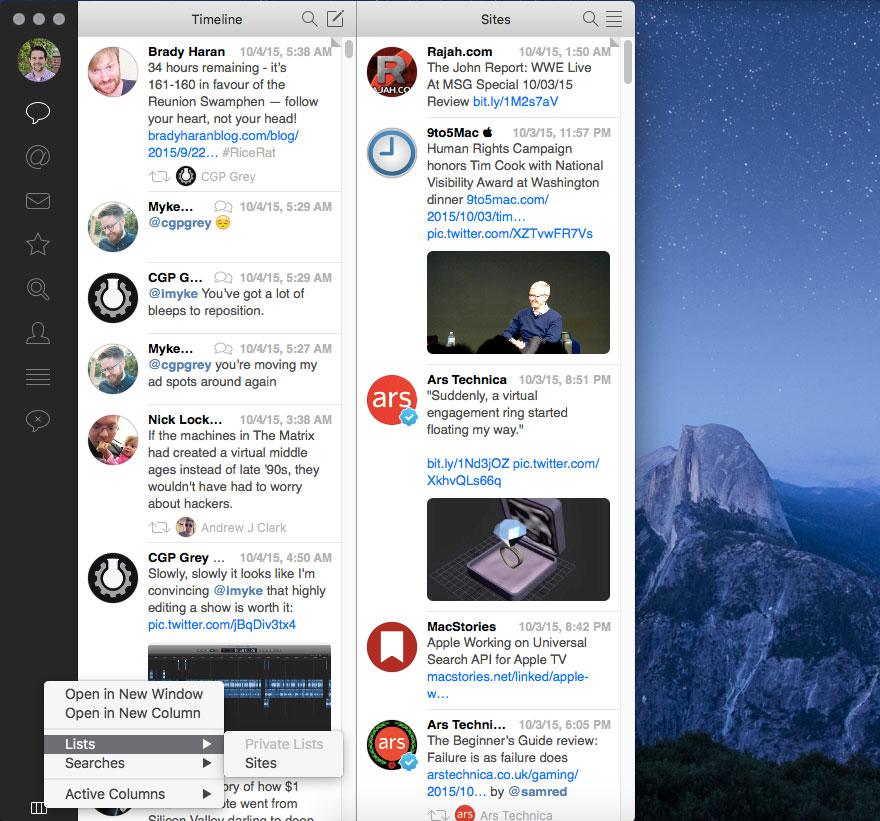Select the Searches menu item
This screenshot has width=880, height=821.
134,763
